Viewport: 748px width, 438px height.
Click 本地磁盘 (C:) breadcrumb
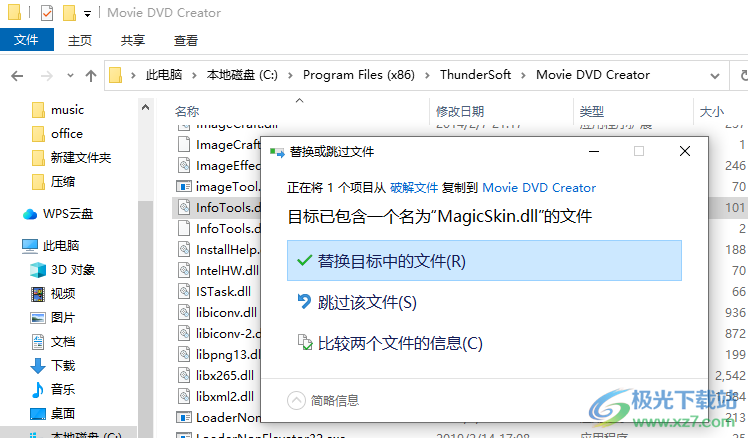(242, 75)
